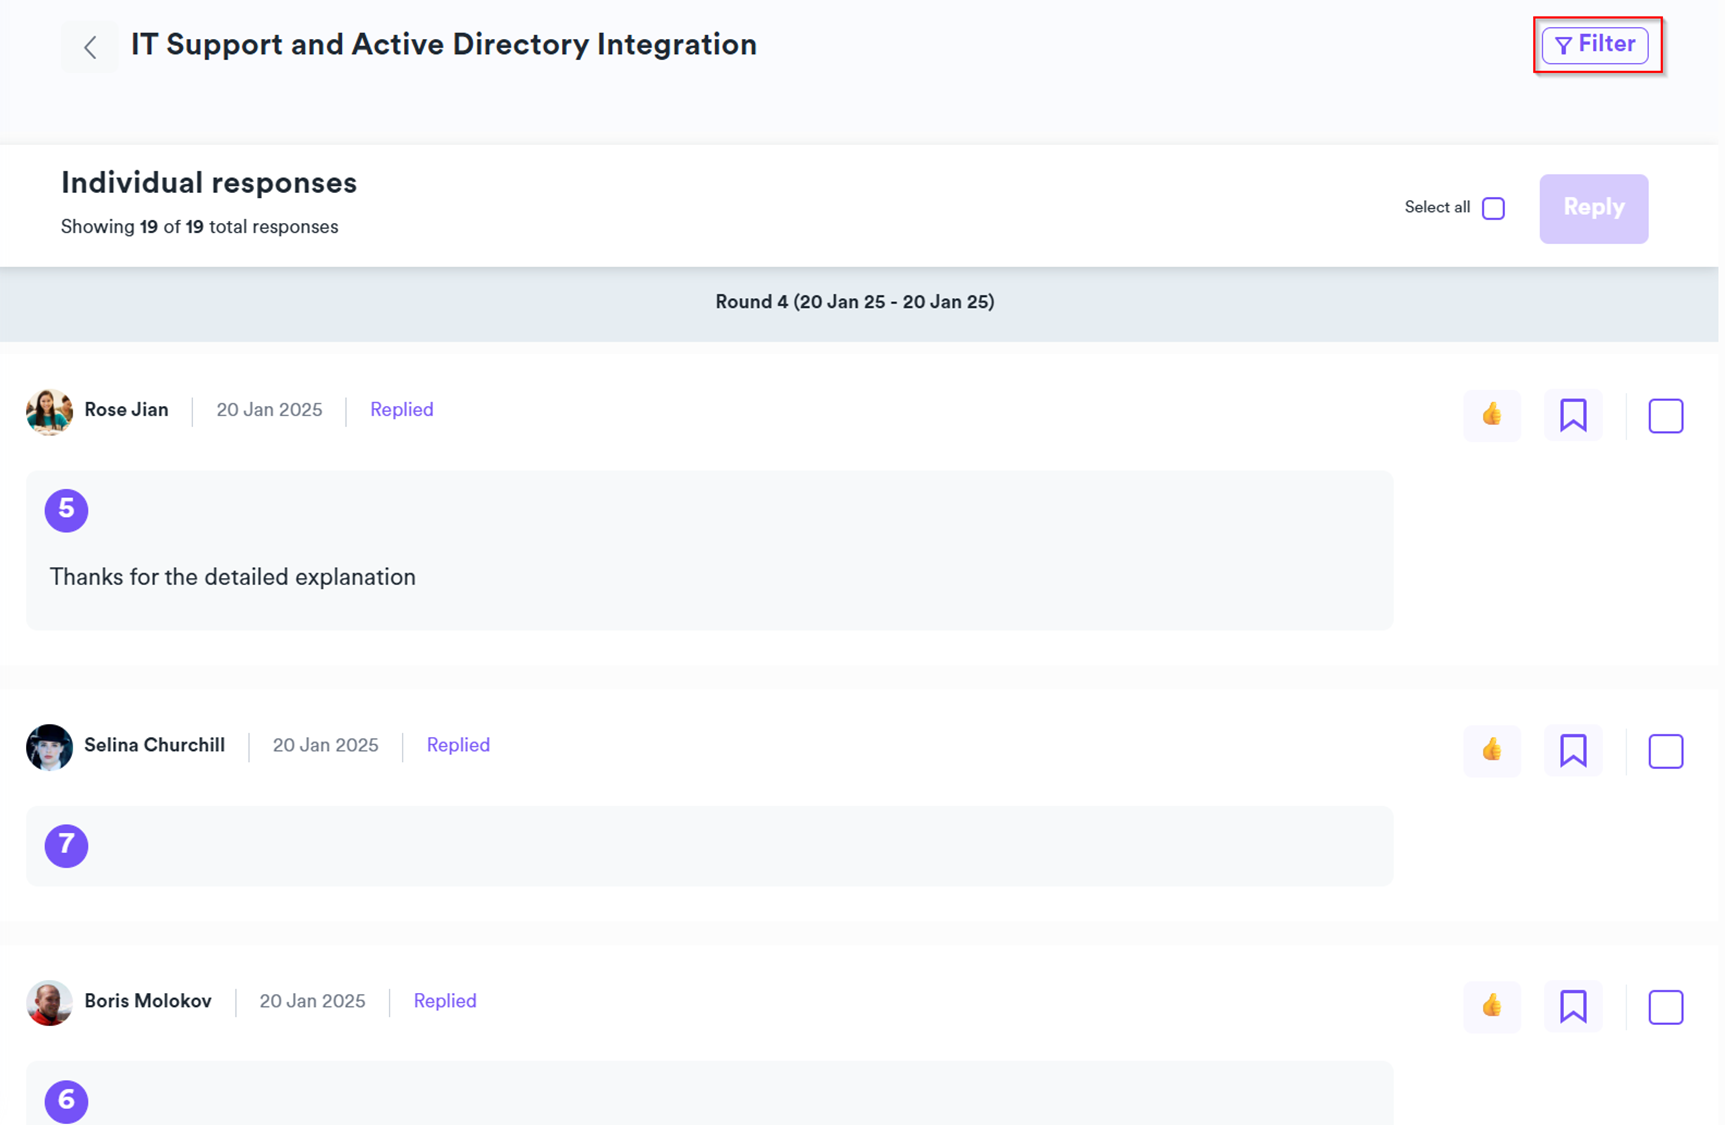The image size is (1725, 1125).
Task: Bookmark Rose Jian's response
Action: 1572,415
